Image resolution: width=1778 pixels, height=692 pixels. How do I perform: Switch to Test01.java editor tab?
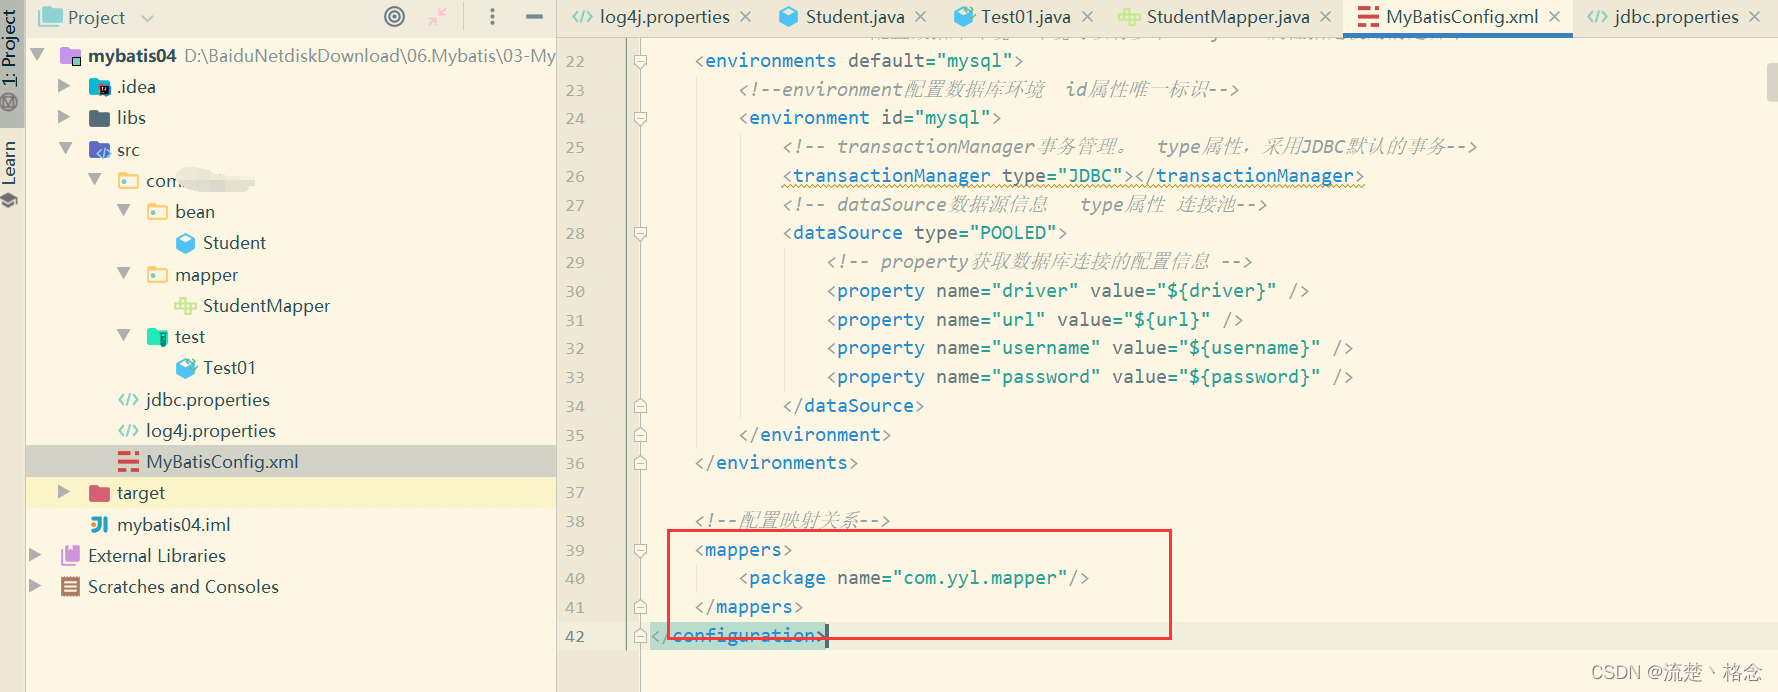(1025, 17)
